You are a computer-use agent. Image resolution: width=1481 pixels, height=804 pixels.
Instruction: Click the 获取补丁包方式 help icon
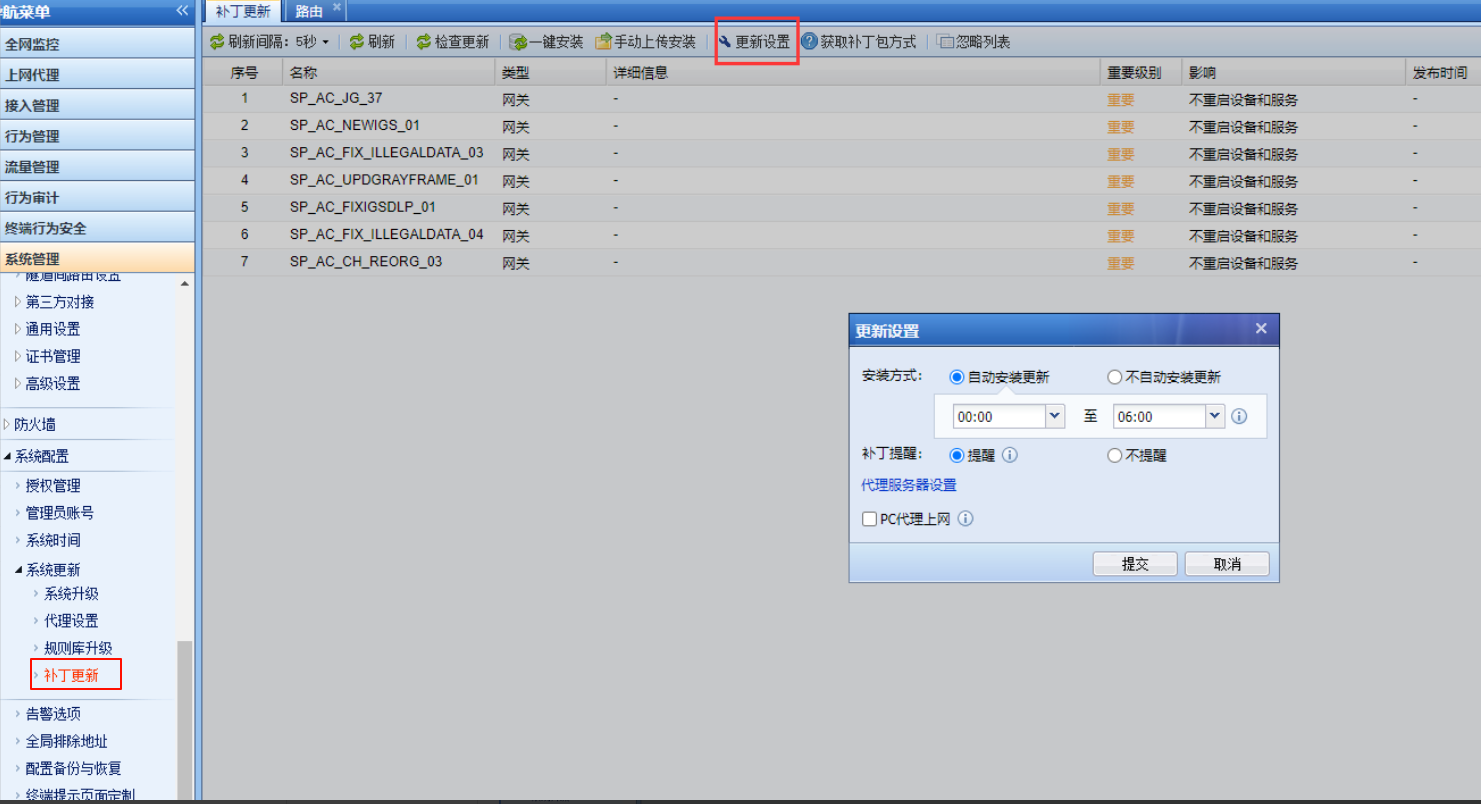tap(810, 42)
